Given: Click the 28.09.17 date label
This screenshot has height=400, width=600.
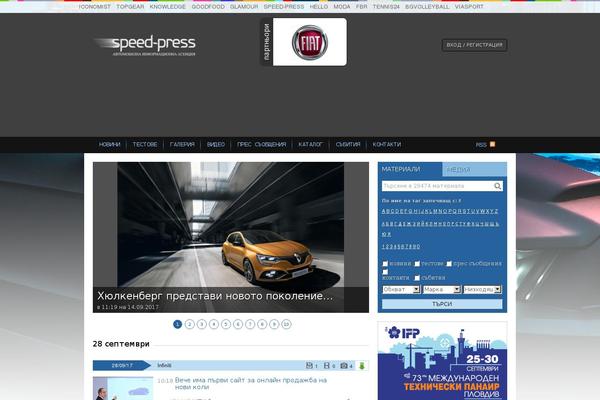Looking at the screenshot, I should (122, 366).
